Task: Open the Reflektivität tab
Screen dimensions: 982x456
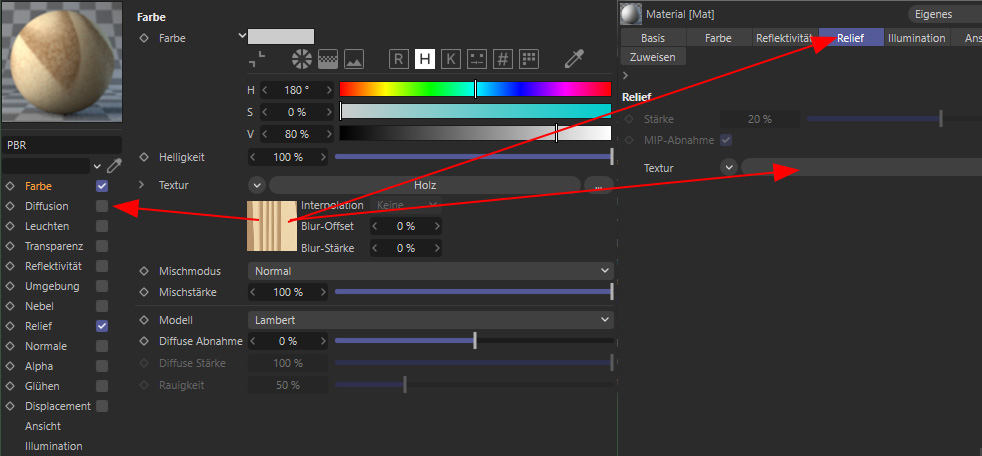Action: [784, 38]
